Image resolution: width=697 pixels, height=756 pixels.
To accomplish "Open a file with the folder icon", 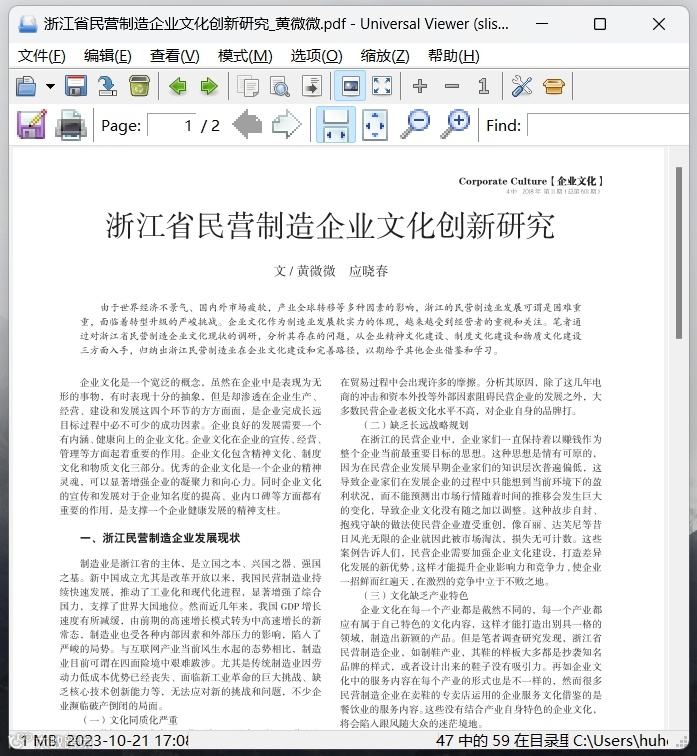I will point(26,86).
